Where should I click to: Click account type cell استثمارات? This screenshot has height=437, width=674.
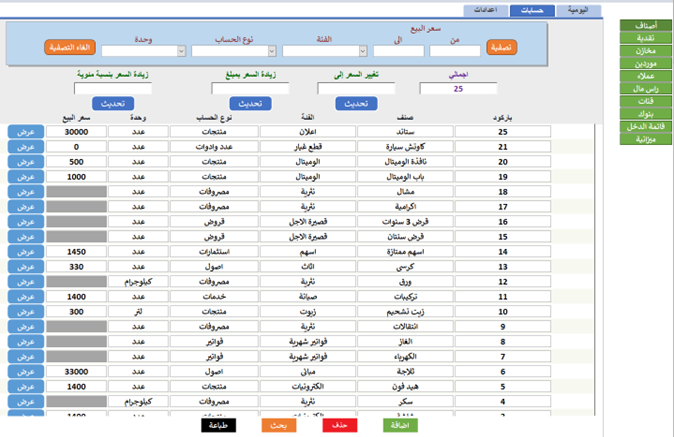[214, 252]
